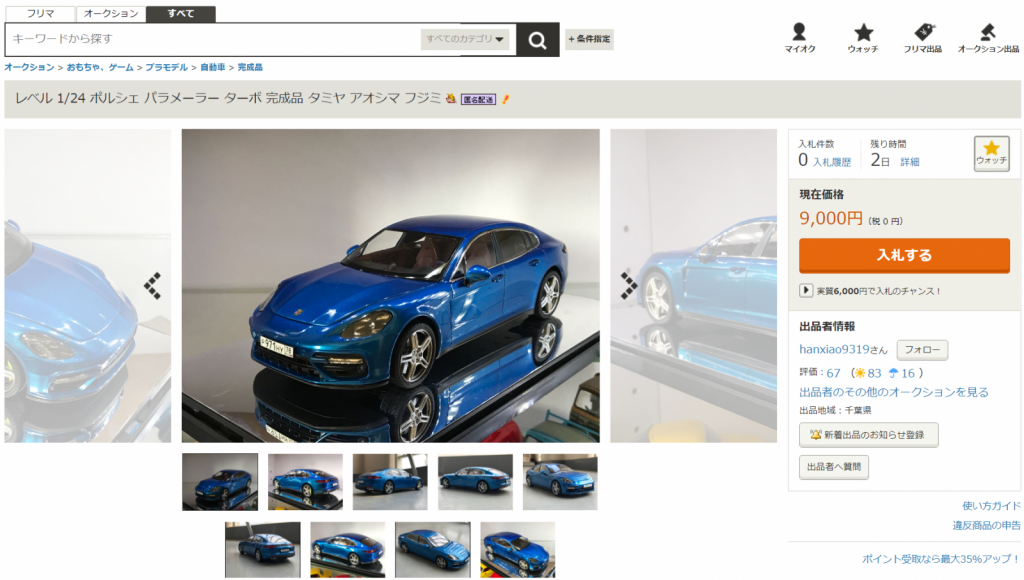Toggle the yellow ウォッチ watch button
The width and height of the screenshot is (1024, 580).
[x=990, y=154]
